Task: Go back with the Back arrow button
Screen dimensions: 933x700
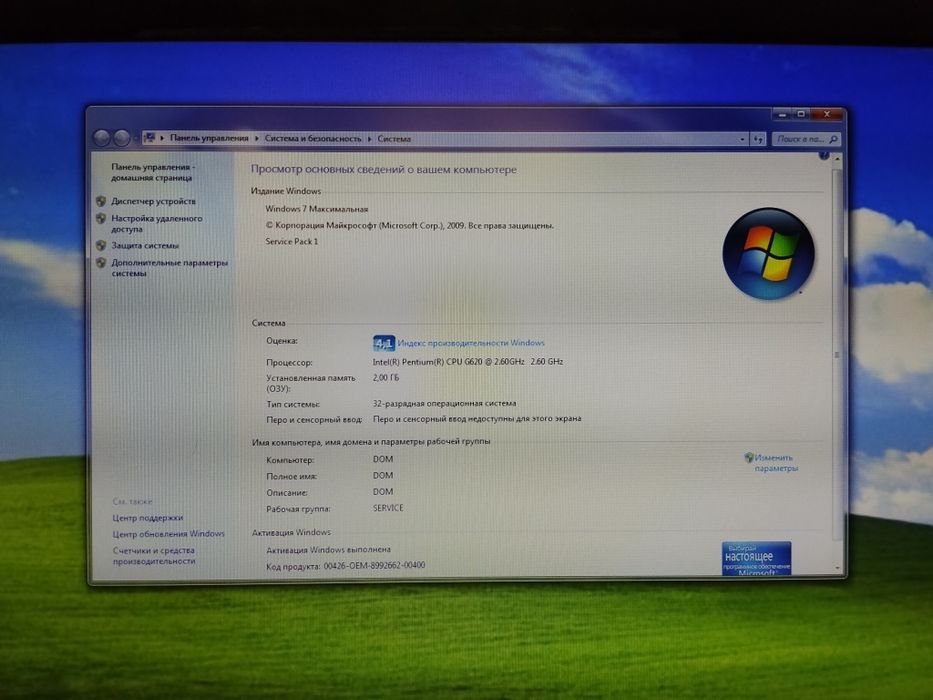Action: [x=102, y=138]
